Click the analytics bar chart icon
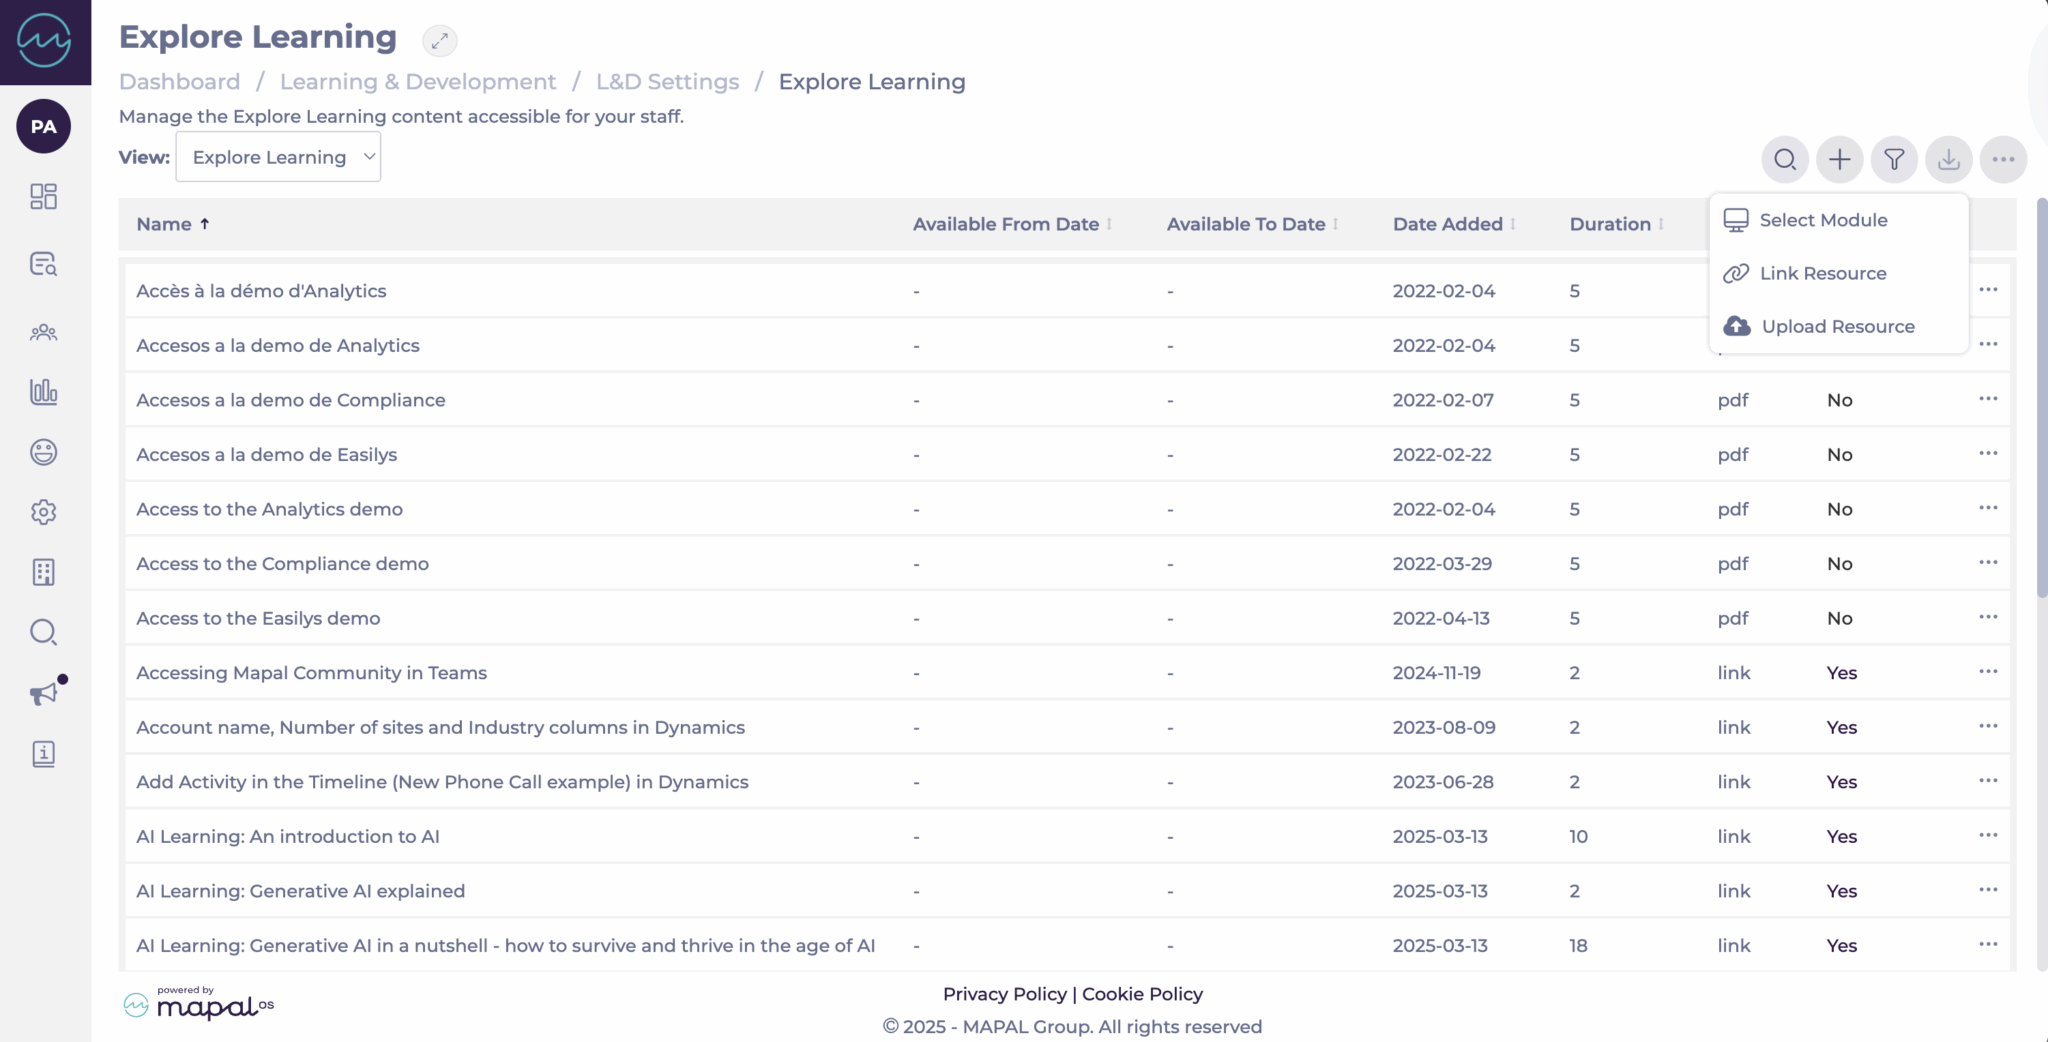2048x1042 pixels. tap(44, 392)
